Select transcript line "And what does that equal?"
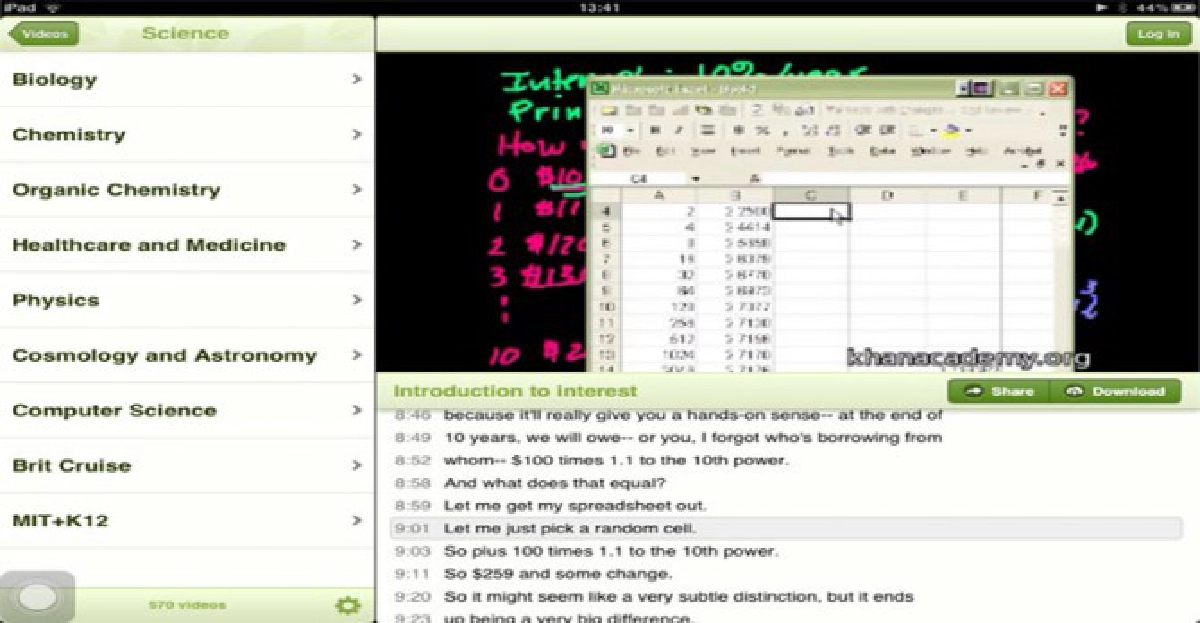Viewport: 1200px width, 623px height. [787, 483]
